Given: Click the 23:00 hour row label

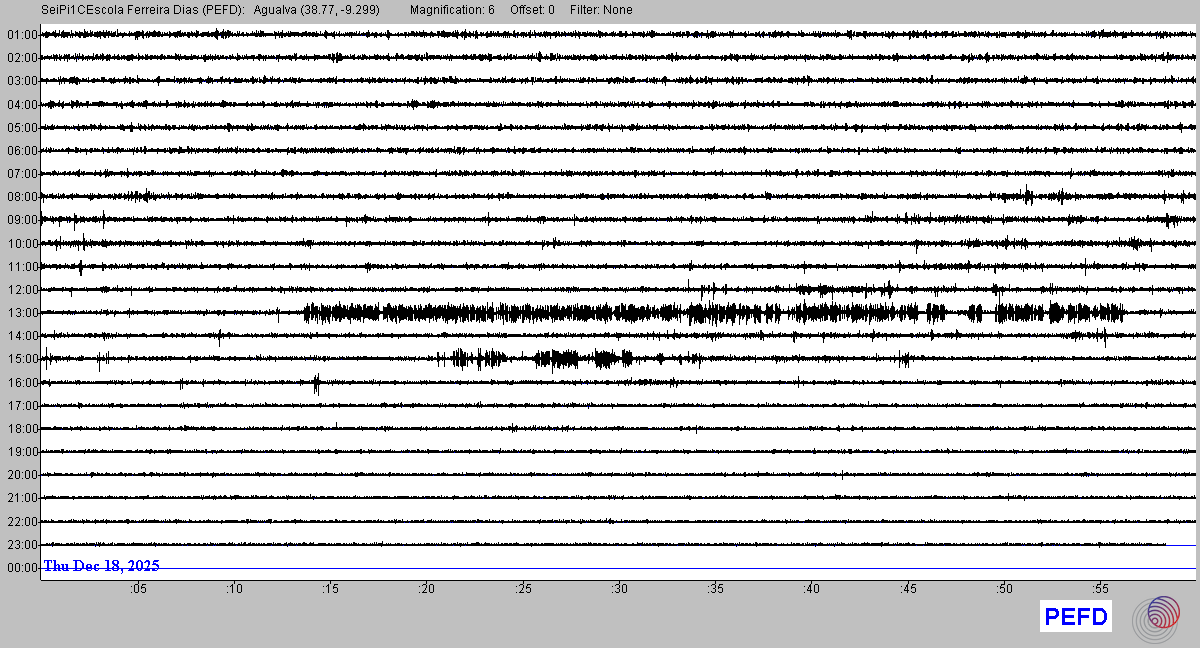Looking at the screenshot, I should pyautogui.click(x=21, y=545).
